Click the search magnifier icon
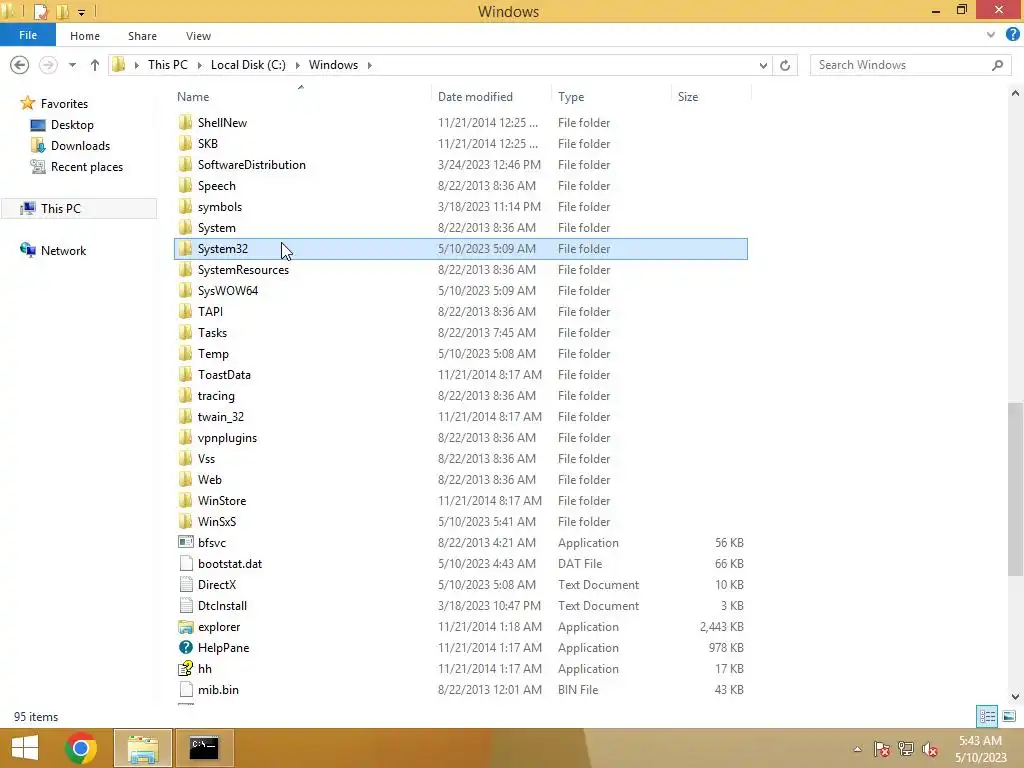The height and width of the screenshot is (768, 1024). tap(997, 65)
